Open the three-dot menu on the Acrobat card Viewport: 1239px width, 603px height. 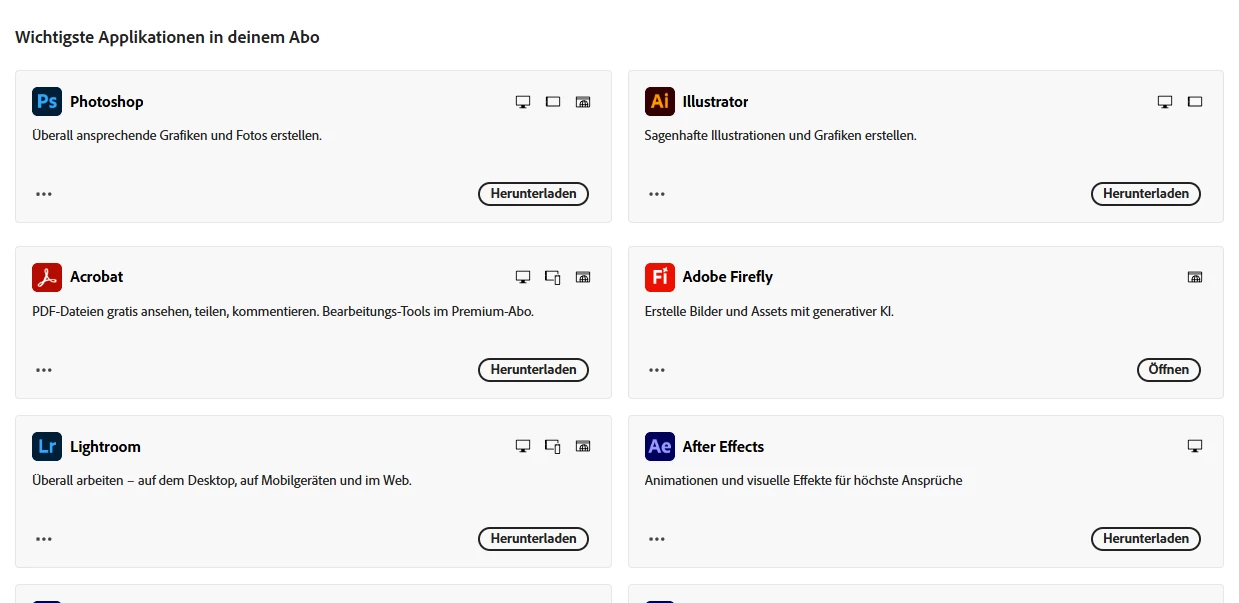(x=44, y=370)
